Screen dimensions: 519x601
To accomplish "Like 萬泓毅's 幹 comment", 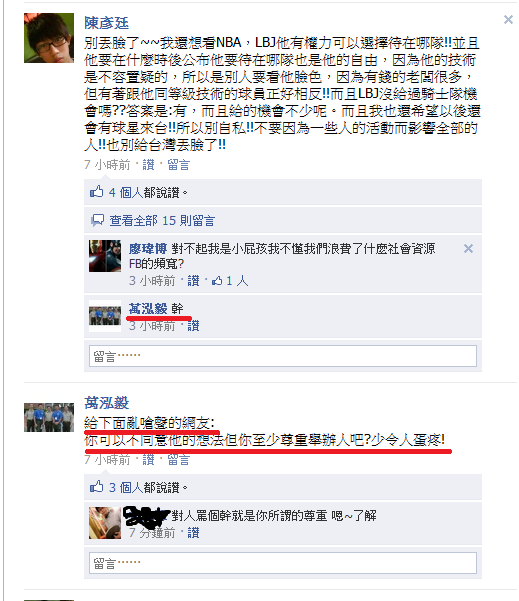I will 193,326.
